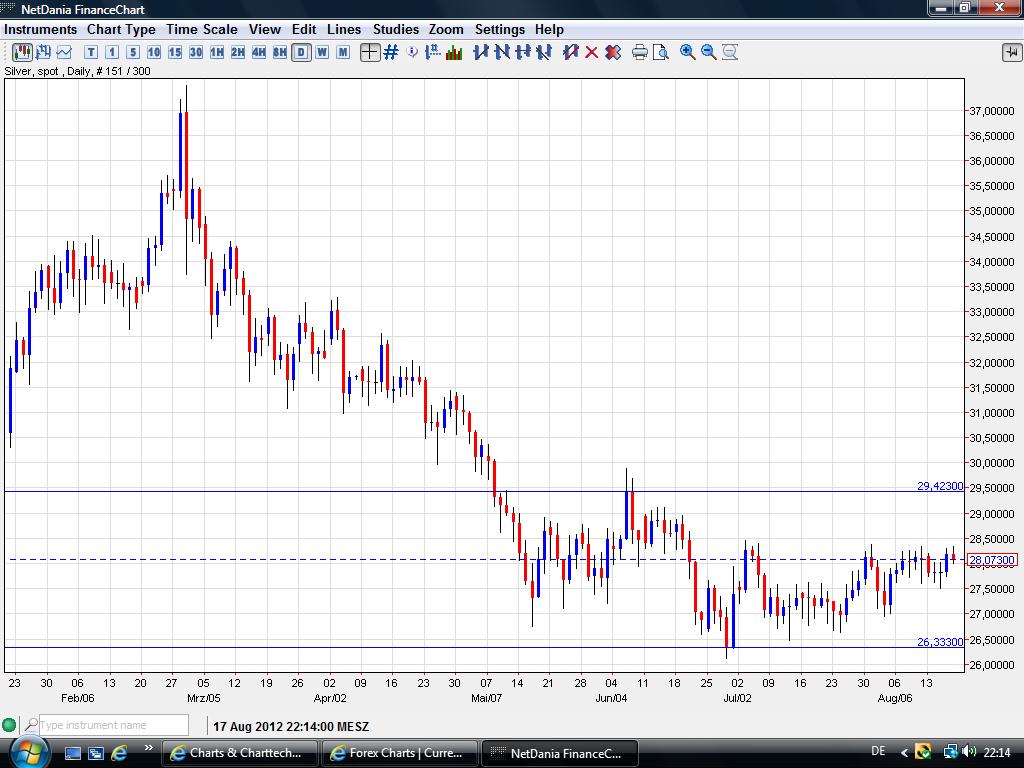Zoom out with the magnifier minus icon

(x=709, y=52)
